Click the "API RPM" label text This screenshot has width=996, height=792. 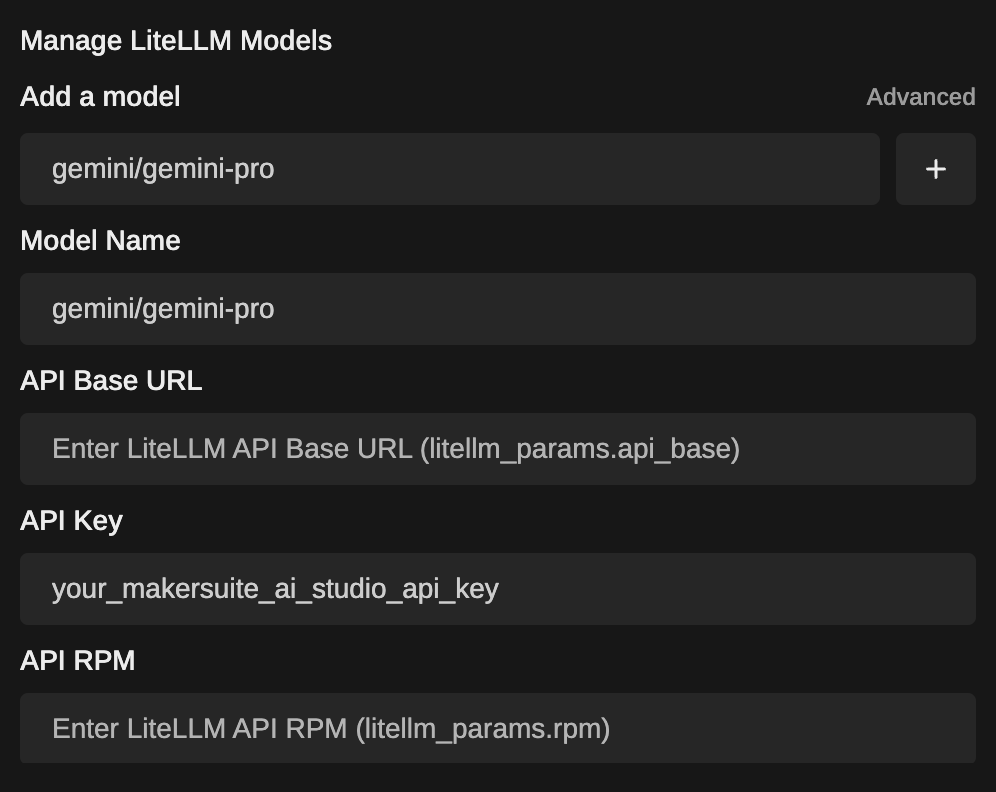point(77,661)
